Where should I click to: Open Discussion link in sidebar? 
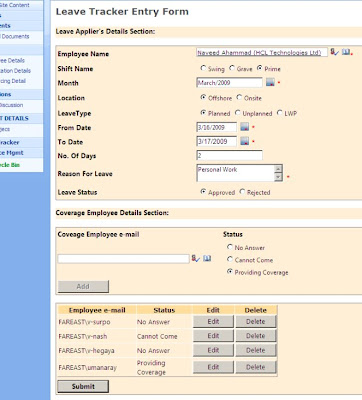11,105
